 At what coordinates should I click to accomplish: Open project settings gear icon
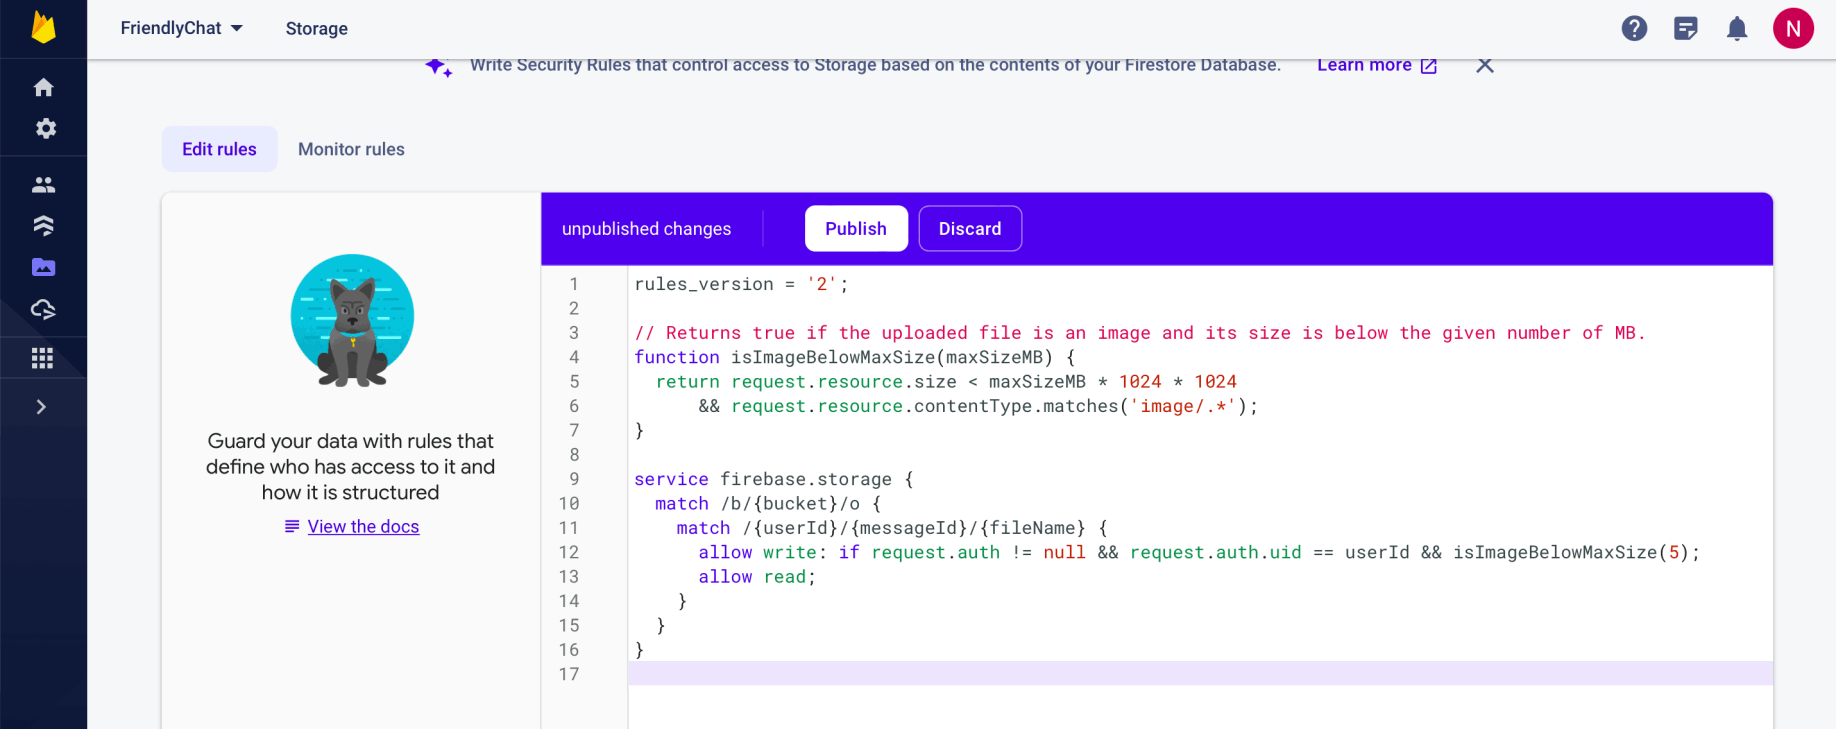pyautogui.click(x=45, y=129)
